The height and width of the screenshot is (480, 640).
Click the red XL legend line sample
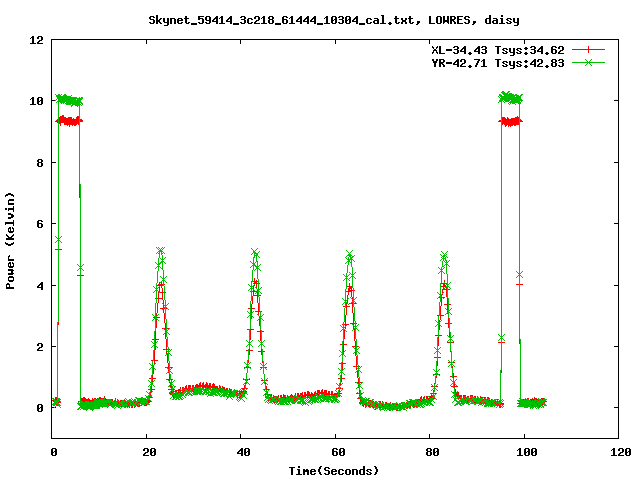tap(588, 50)
